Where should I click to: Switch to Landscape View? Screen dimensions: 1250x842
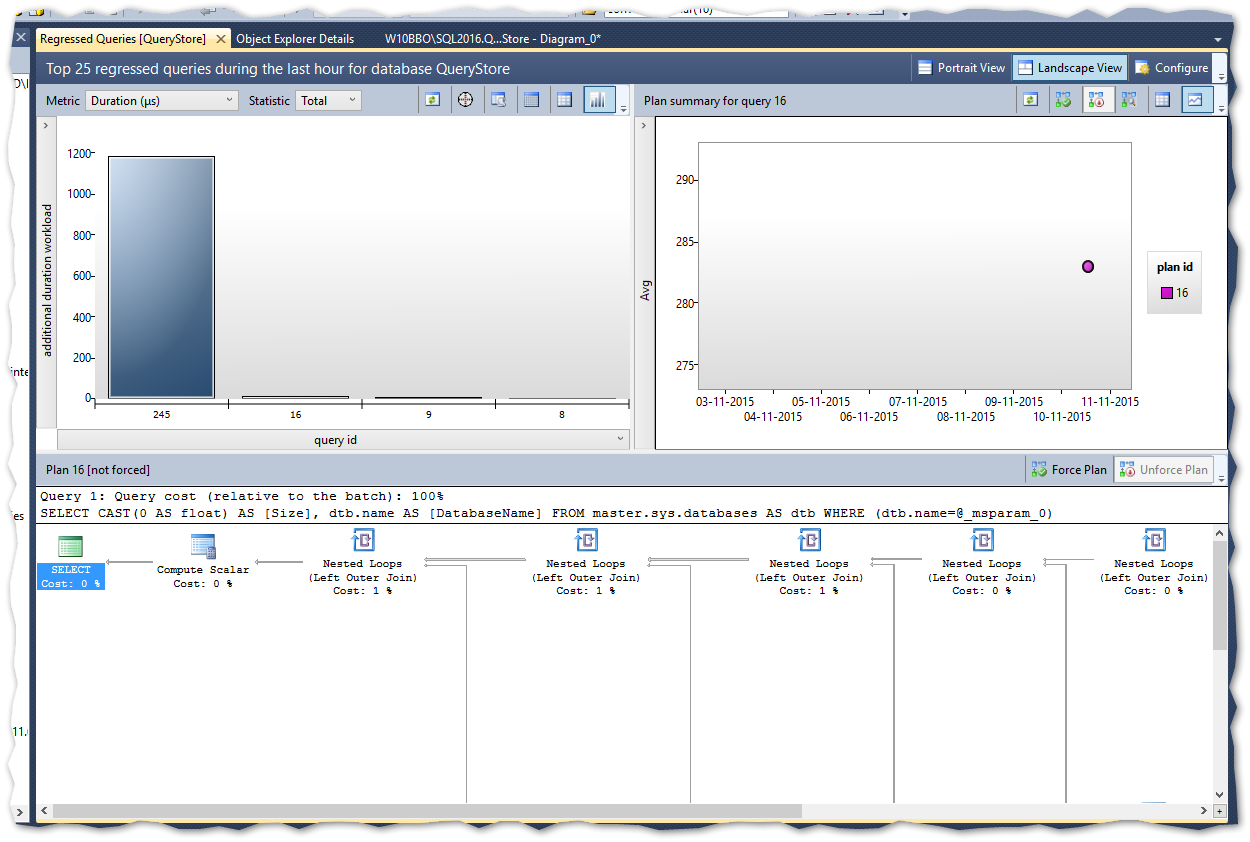coord(1070,68)
